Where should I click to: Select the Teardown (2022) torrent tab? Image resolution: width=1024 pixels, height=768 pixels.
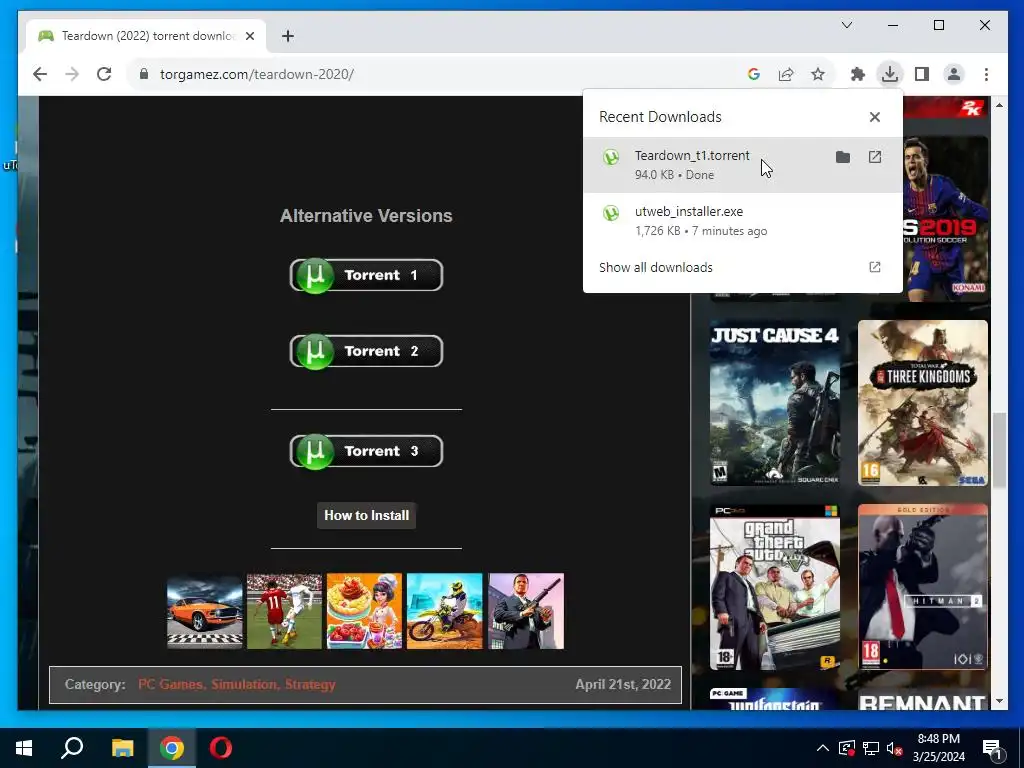point(146,36)
